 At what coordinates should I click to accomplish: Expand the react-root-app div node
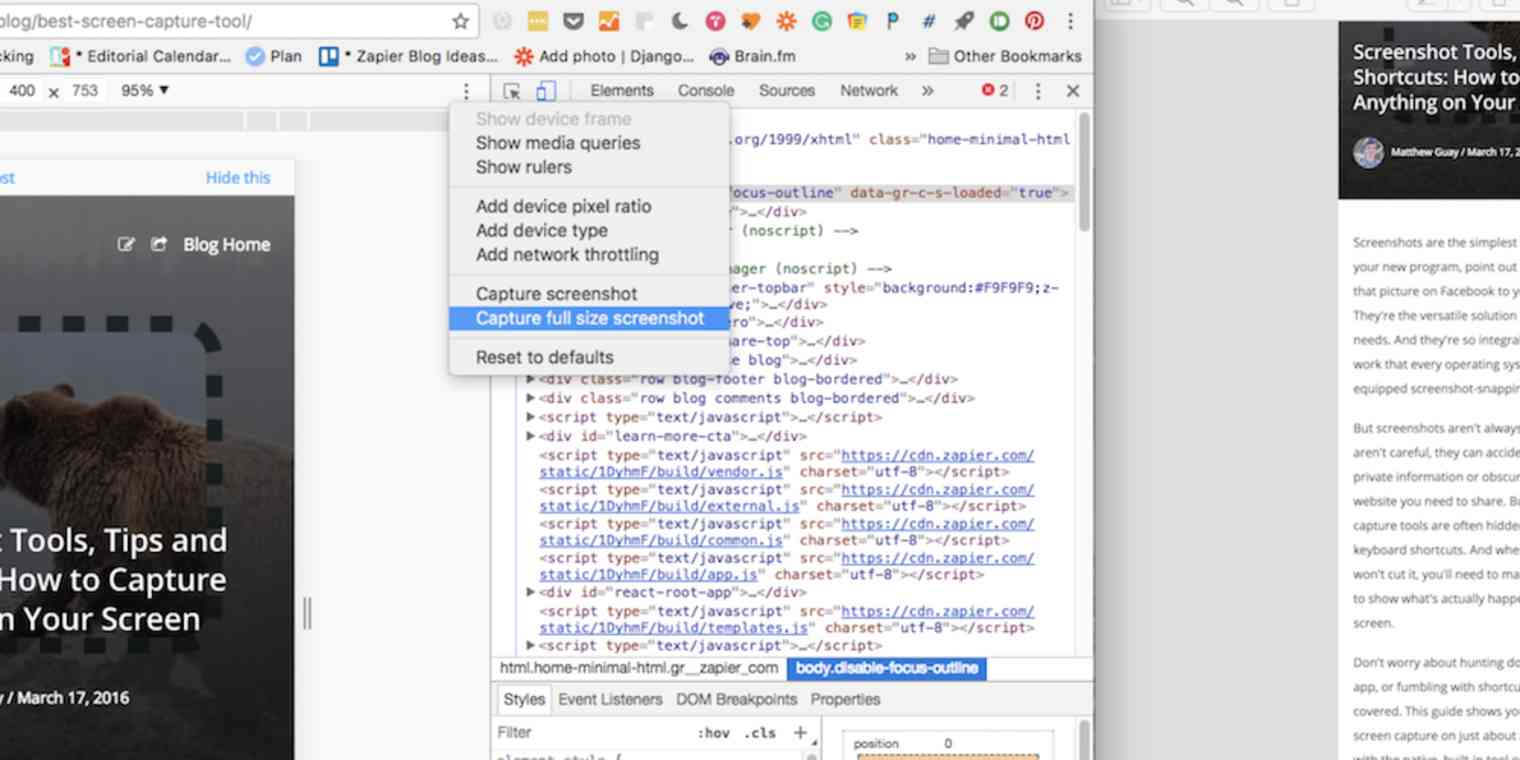531,592
